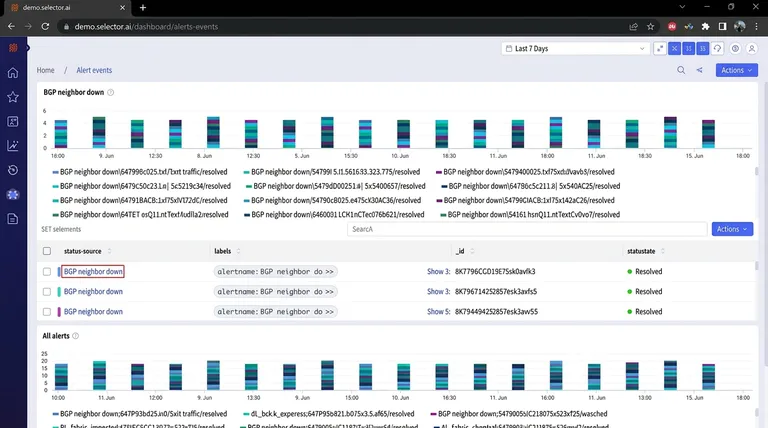
Task: Click the table search input field
Action: 527,229
